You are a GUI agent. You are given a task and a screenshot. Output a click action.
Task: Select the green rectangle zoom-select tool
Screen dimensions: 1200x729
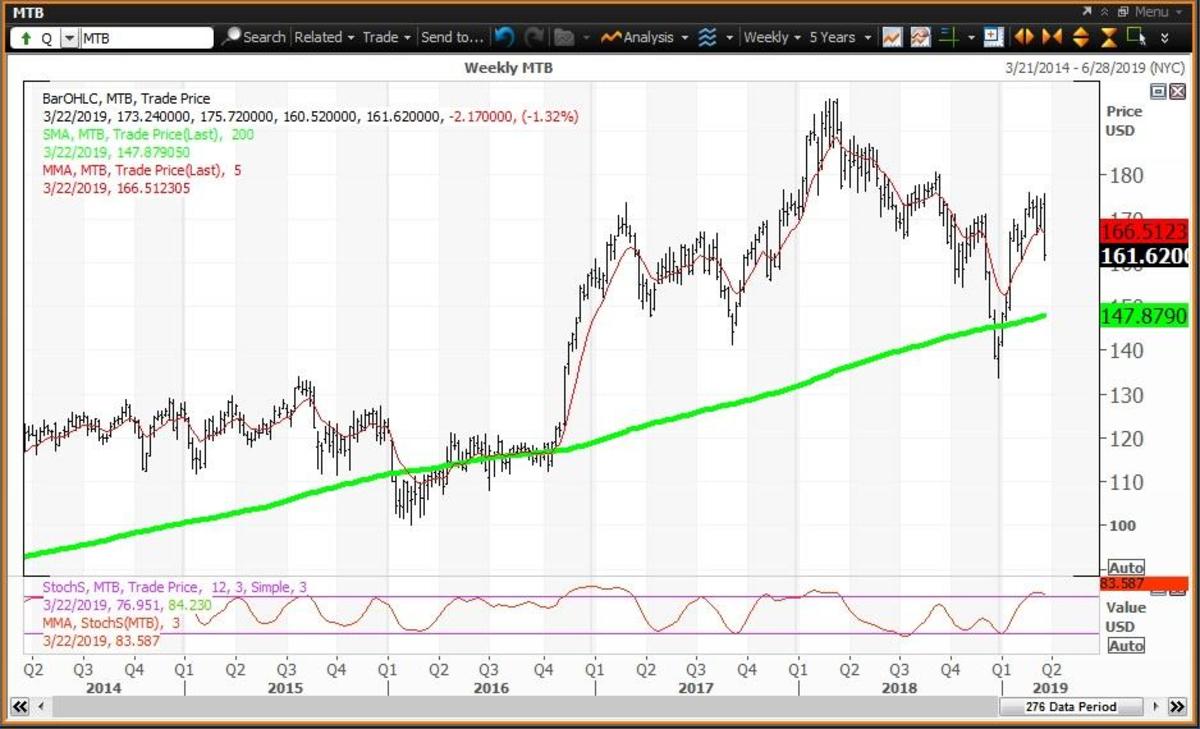1135,37
